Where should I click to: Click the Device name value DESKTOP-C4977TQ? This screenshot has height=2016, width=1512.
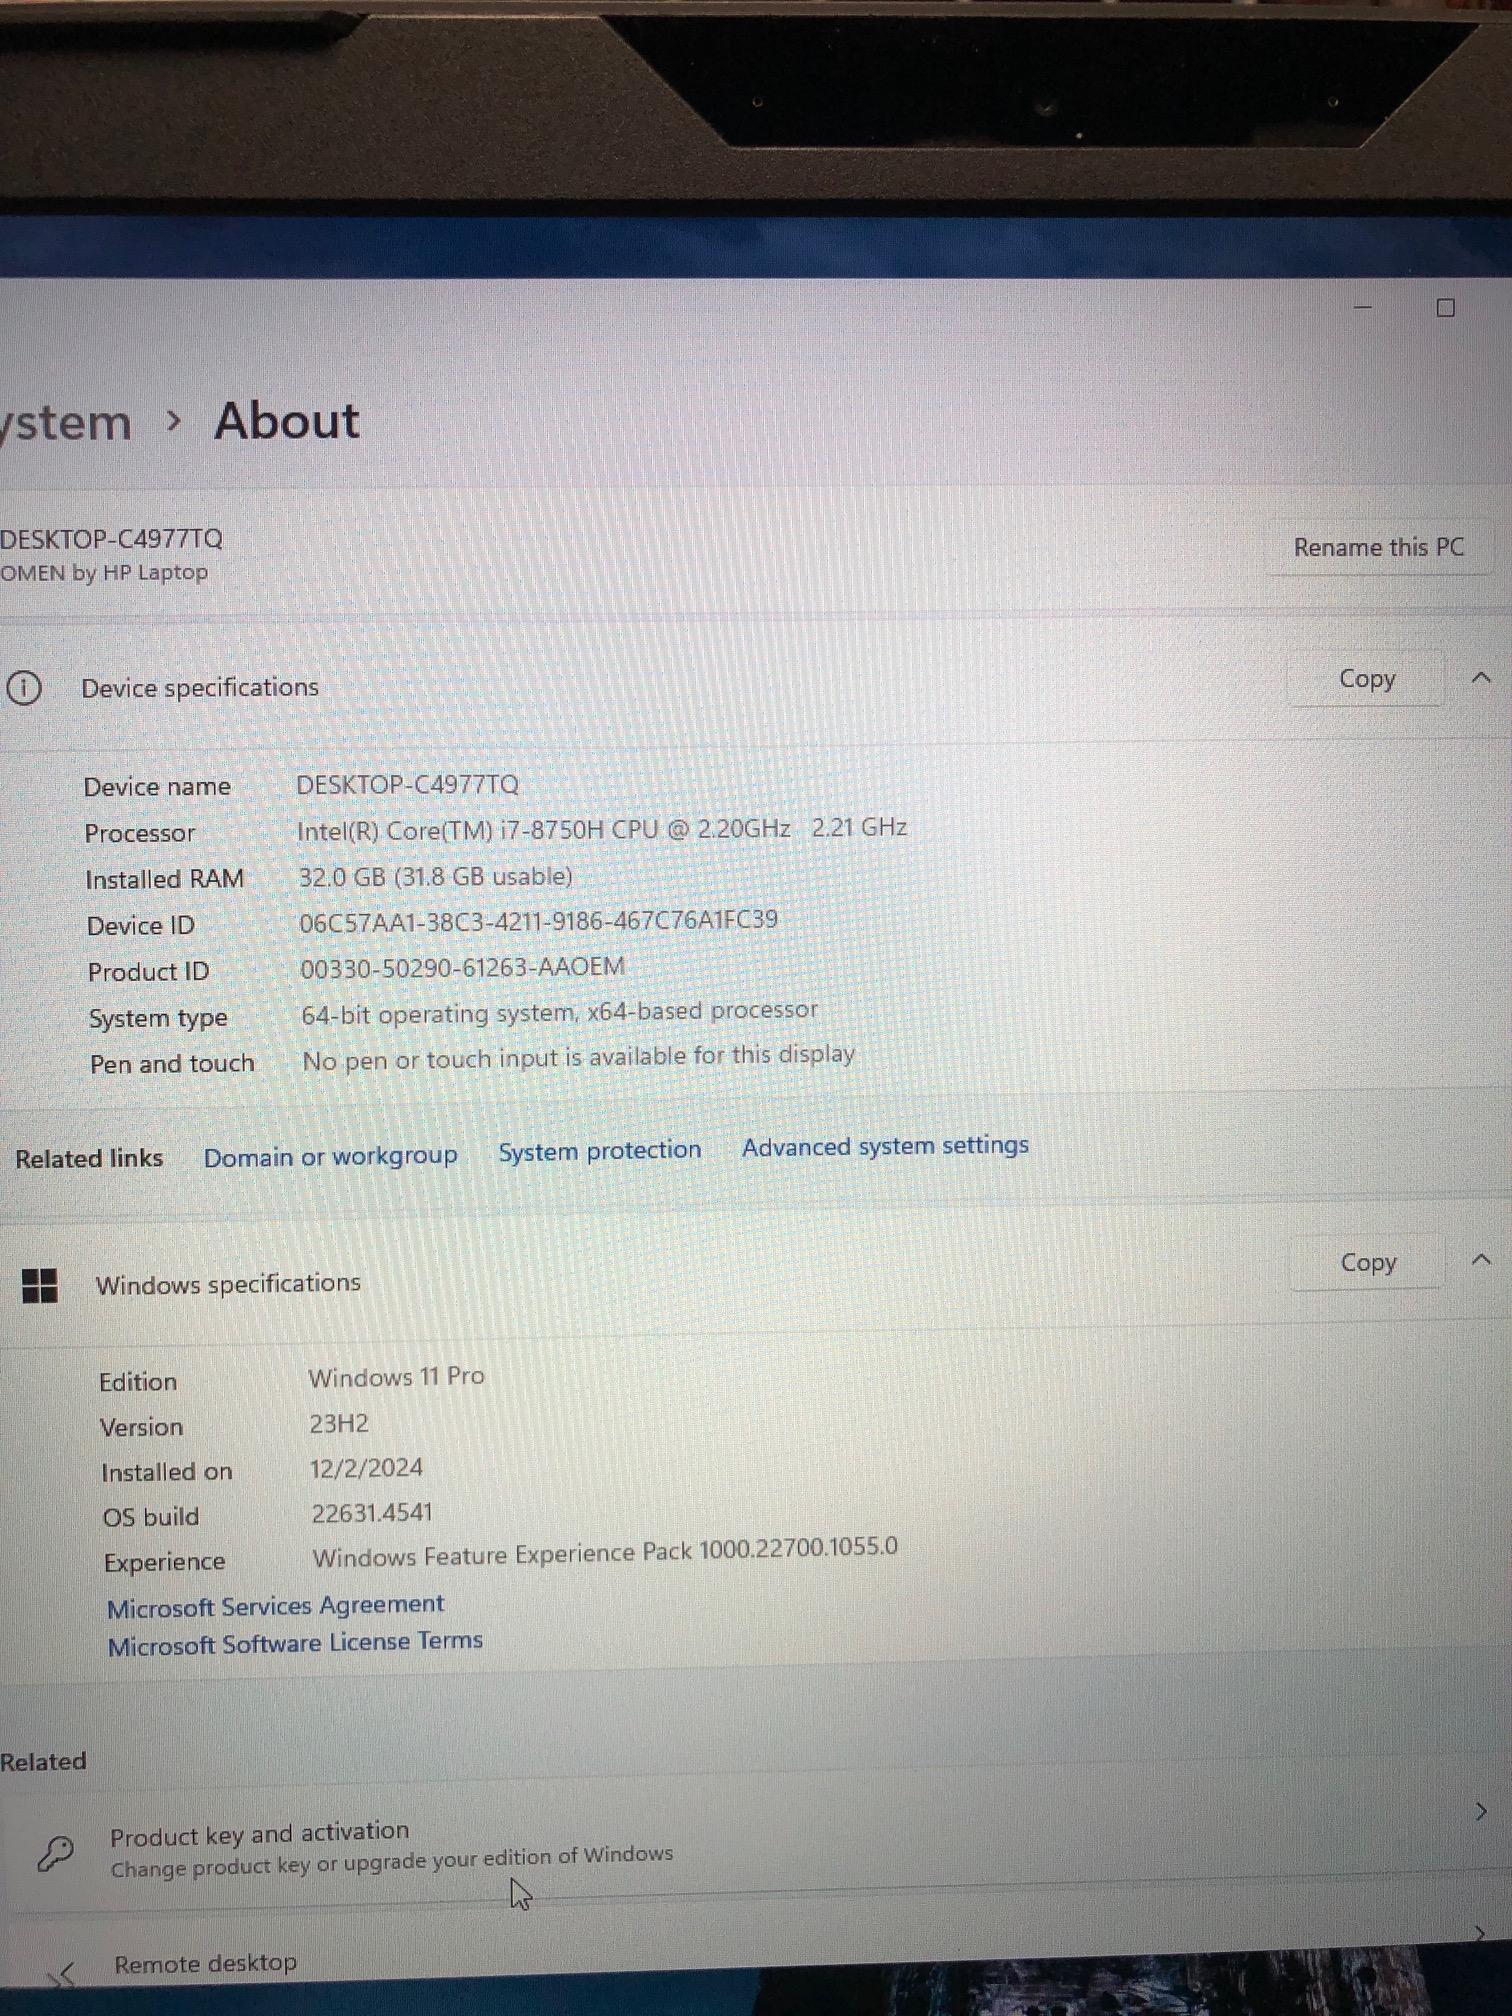[407, 784]
